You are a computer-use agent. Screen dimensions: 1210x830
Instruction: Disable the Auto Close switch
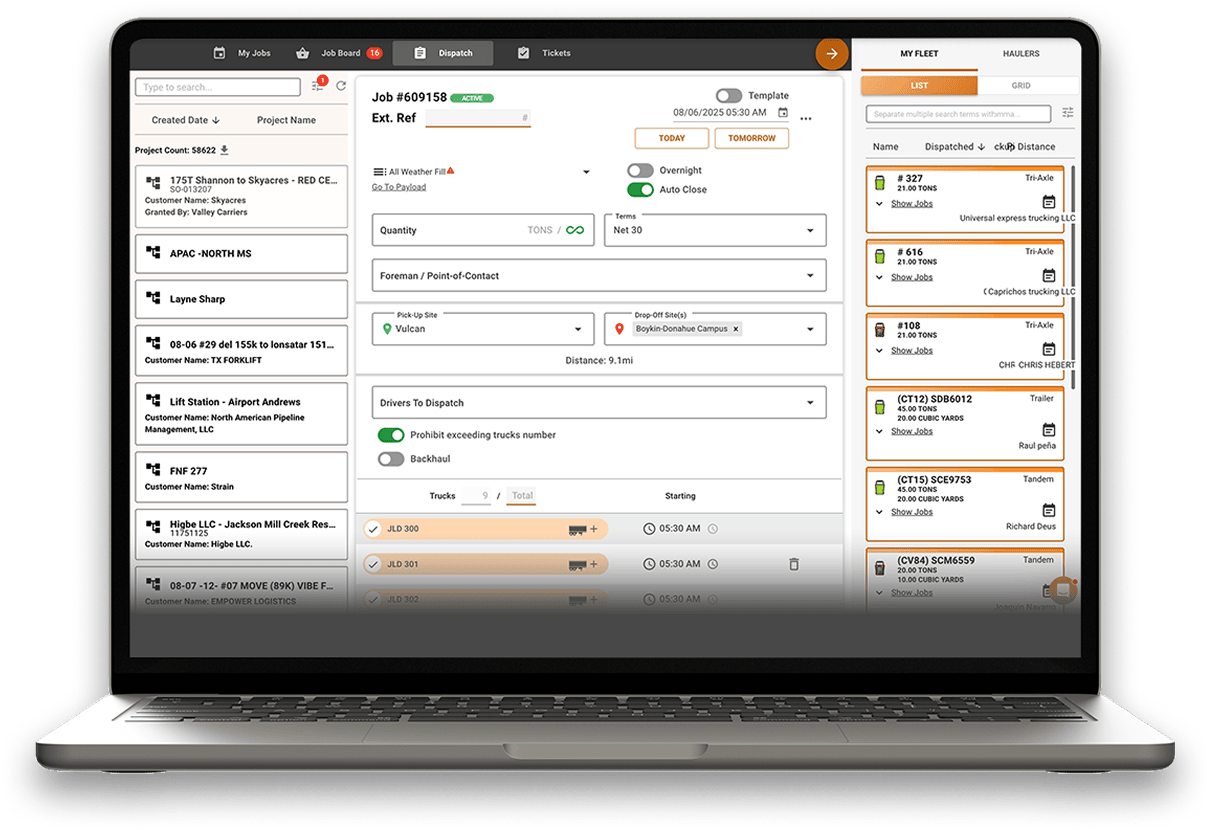640,190
